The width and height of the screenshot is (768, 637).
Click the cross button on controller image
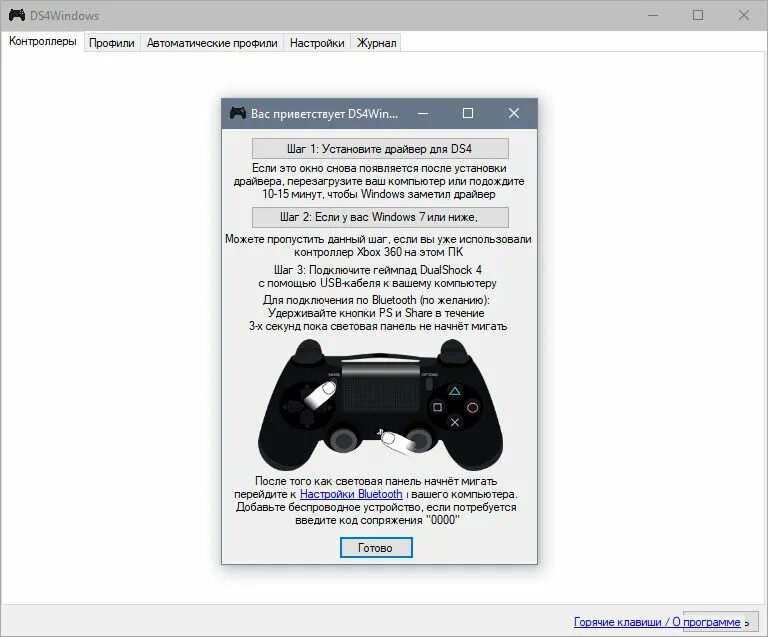click(x=455, y=422)
